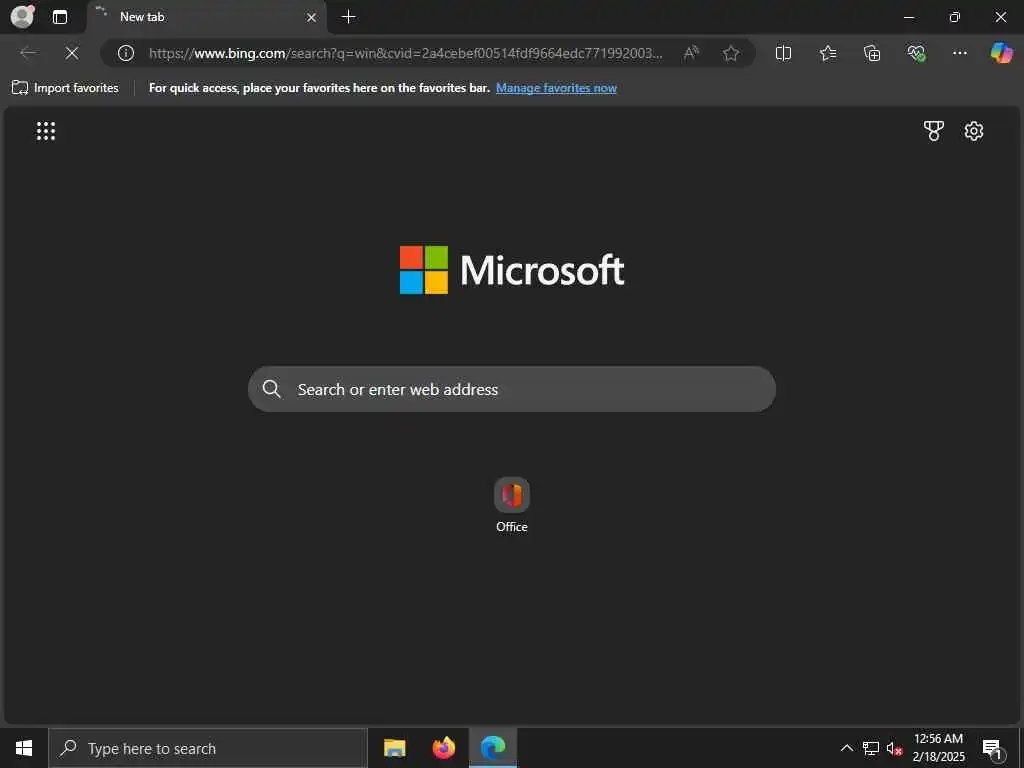
Task: Follow the Manage favorites now link
Action: [556, 88]
